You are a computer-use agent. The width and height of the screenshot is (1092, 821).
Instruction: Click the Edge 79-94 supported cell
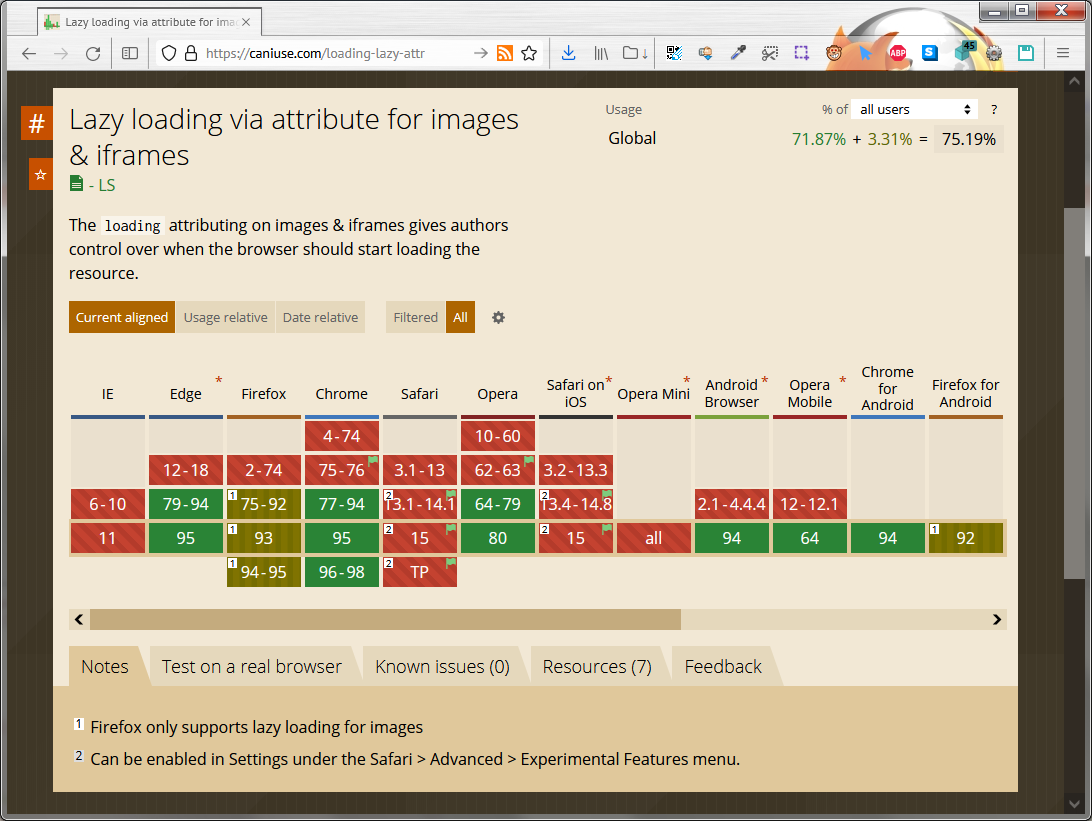(x=186, y=504)
